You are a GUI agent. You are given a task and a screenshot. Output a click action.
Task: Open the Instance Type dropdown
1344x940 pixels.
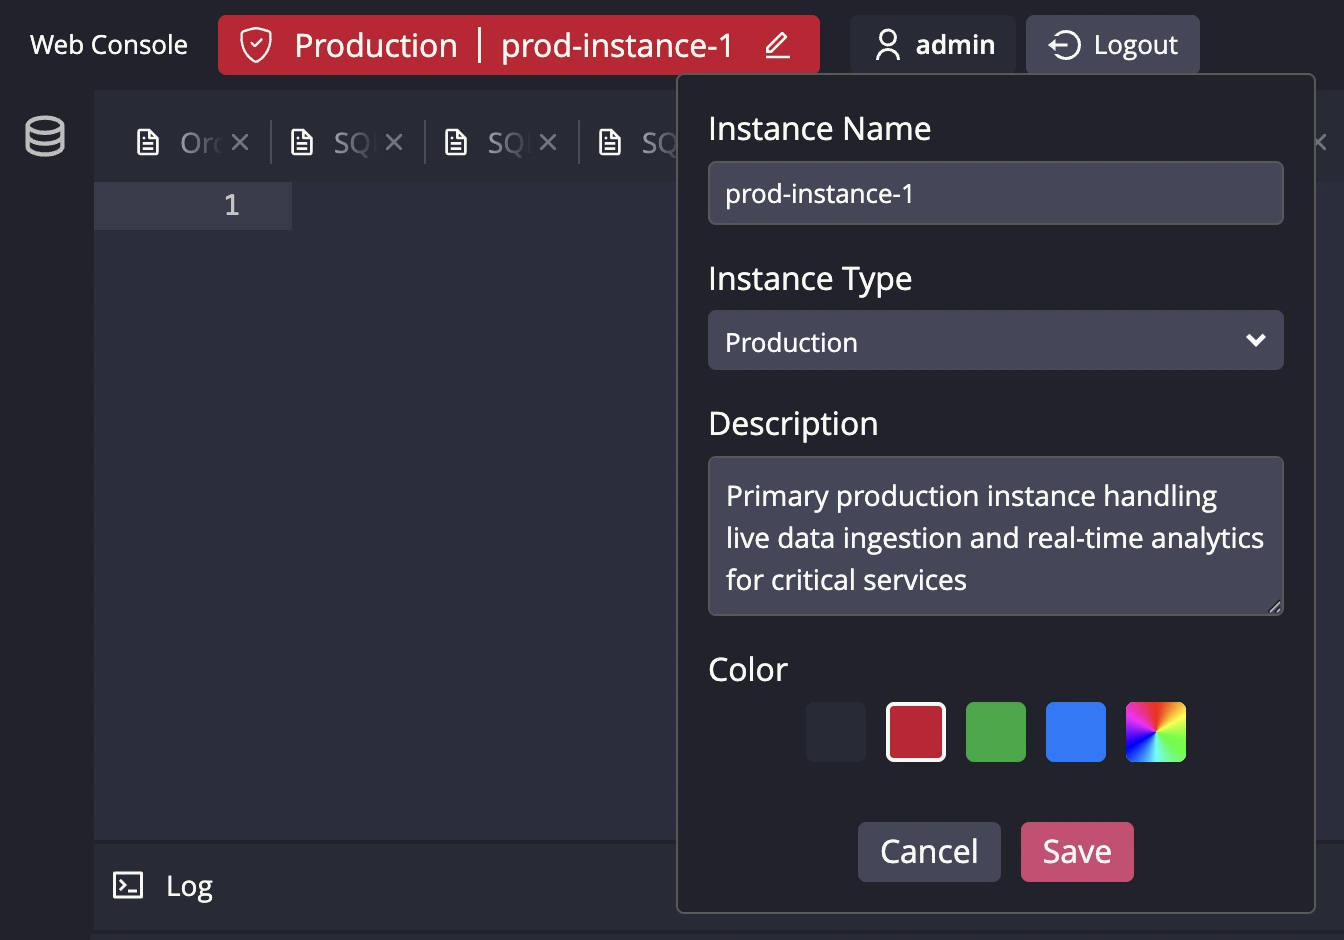click(x=996, y=340)
